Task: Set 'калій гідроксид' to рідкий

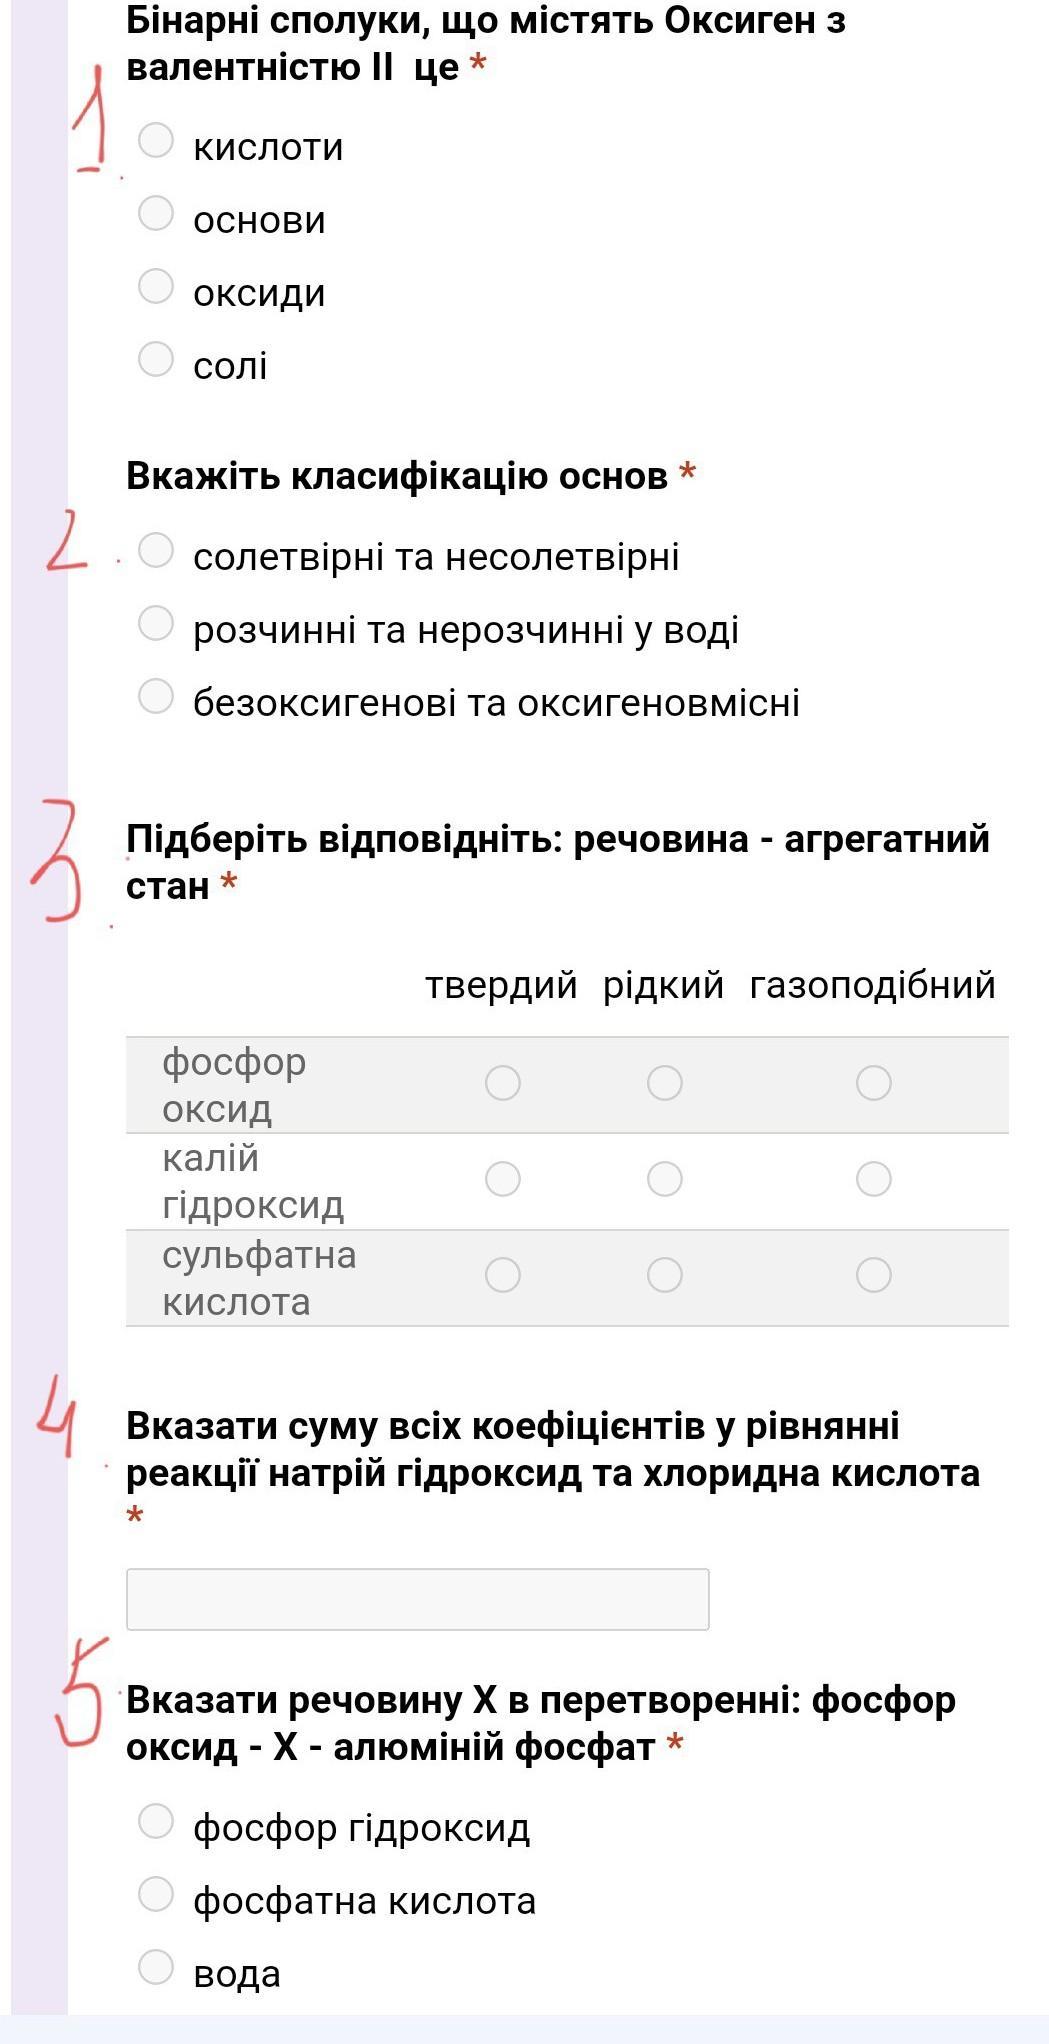Action: click(x=665, y=1179)
